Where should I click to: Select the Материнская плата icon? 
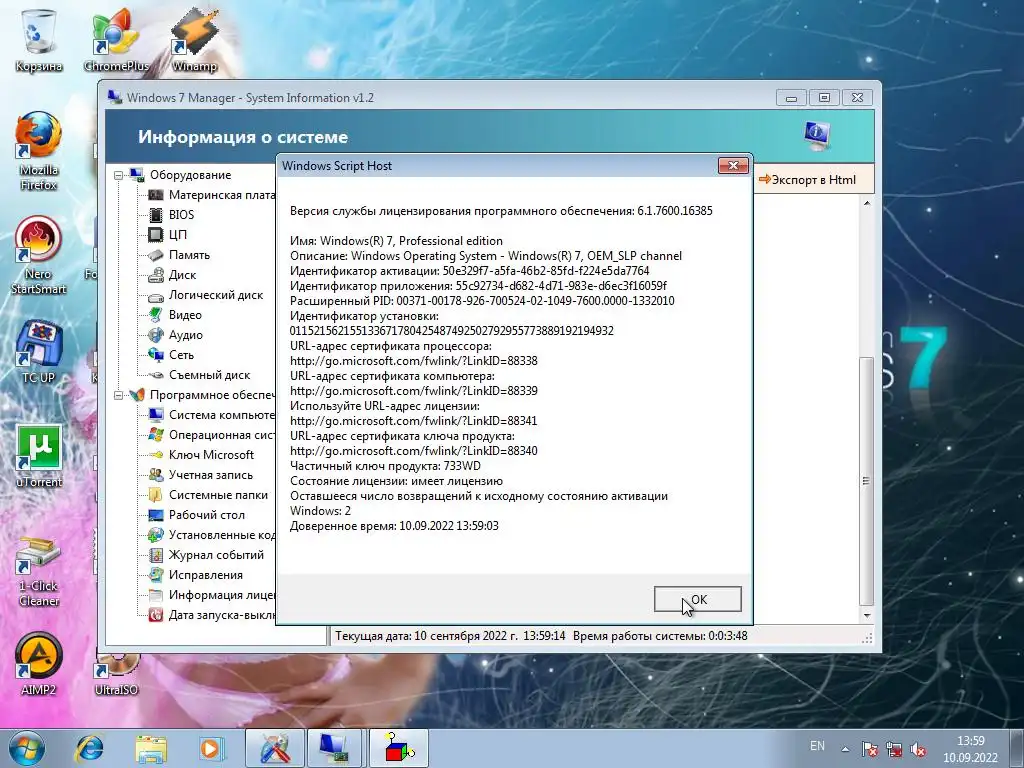[155, 195]
